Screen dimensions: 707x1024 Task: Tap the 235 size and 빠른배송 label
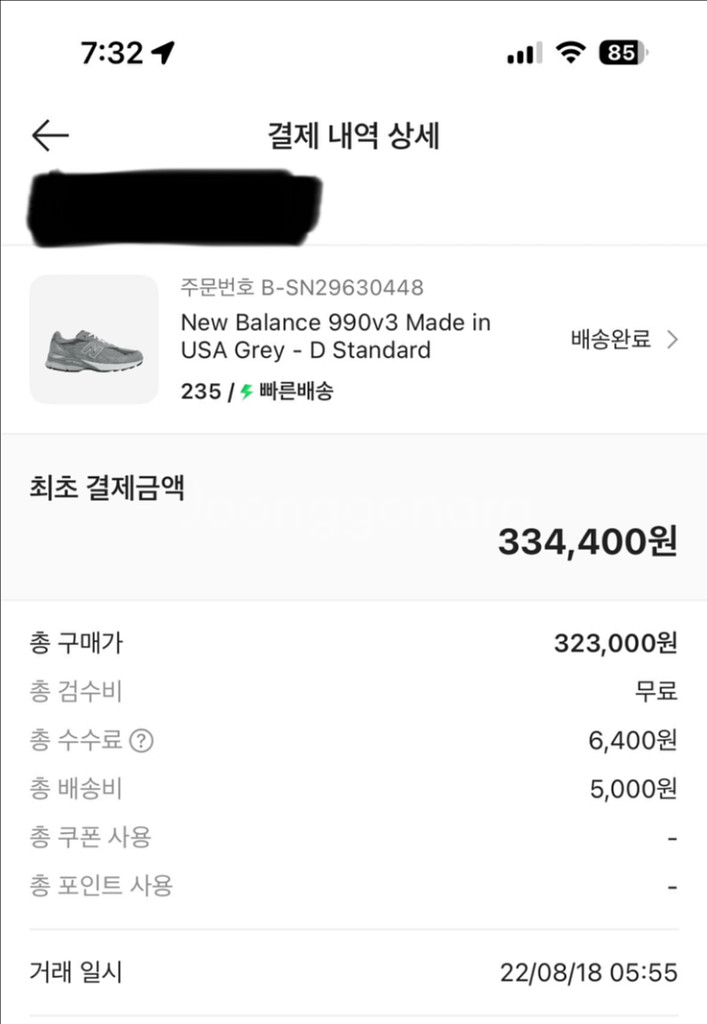point(257,392)
